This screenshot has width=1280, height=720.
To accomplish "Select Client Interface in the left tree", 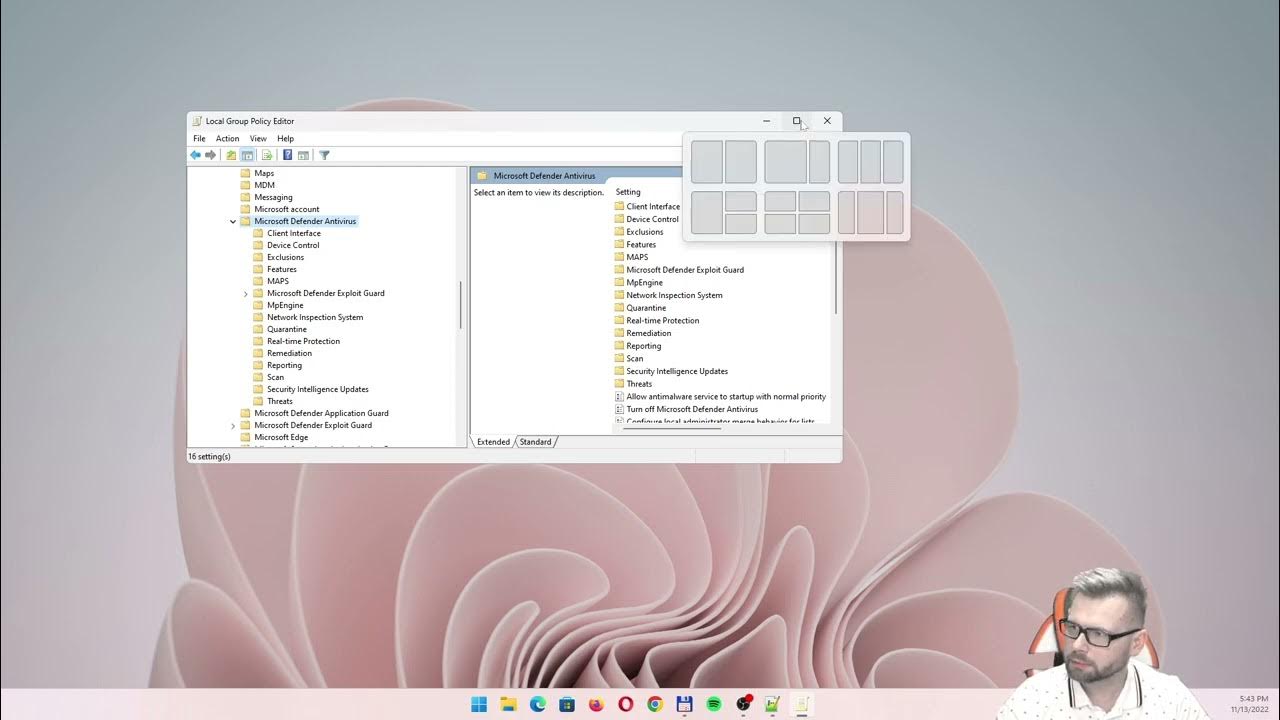I will [294, 233].
